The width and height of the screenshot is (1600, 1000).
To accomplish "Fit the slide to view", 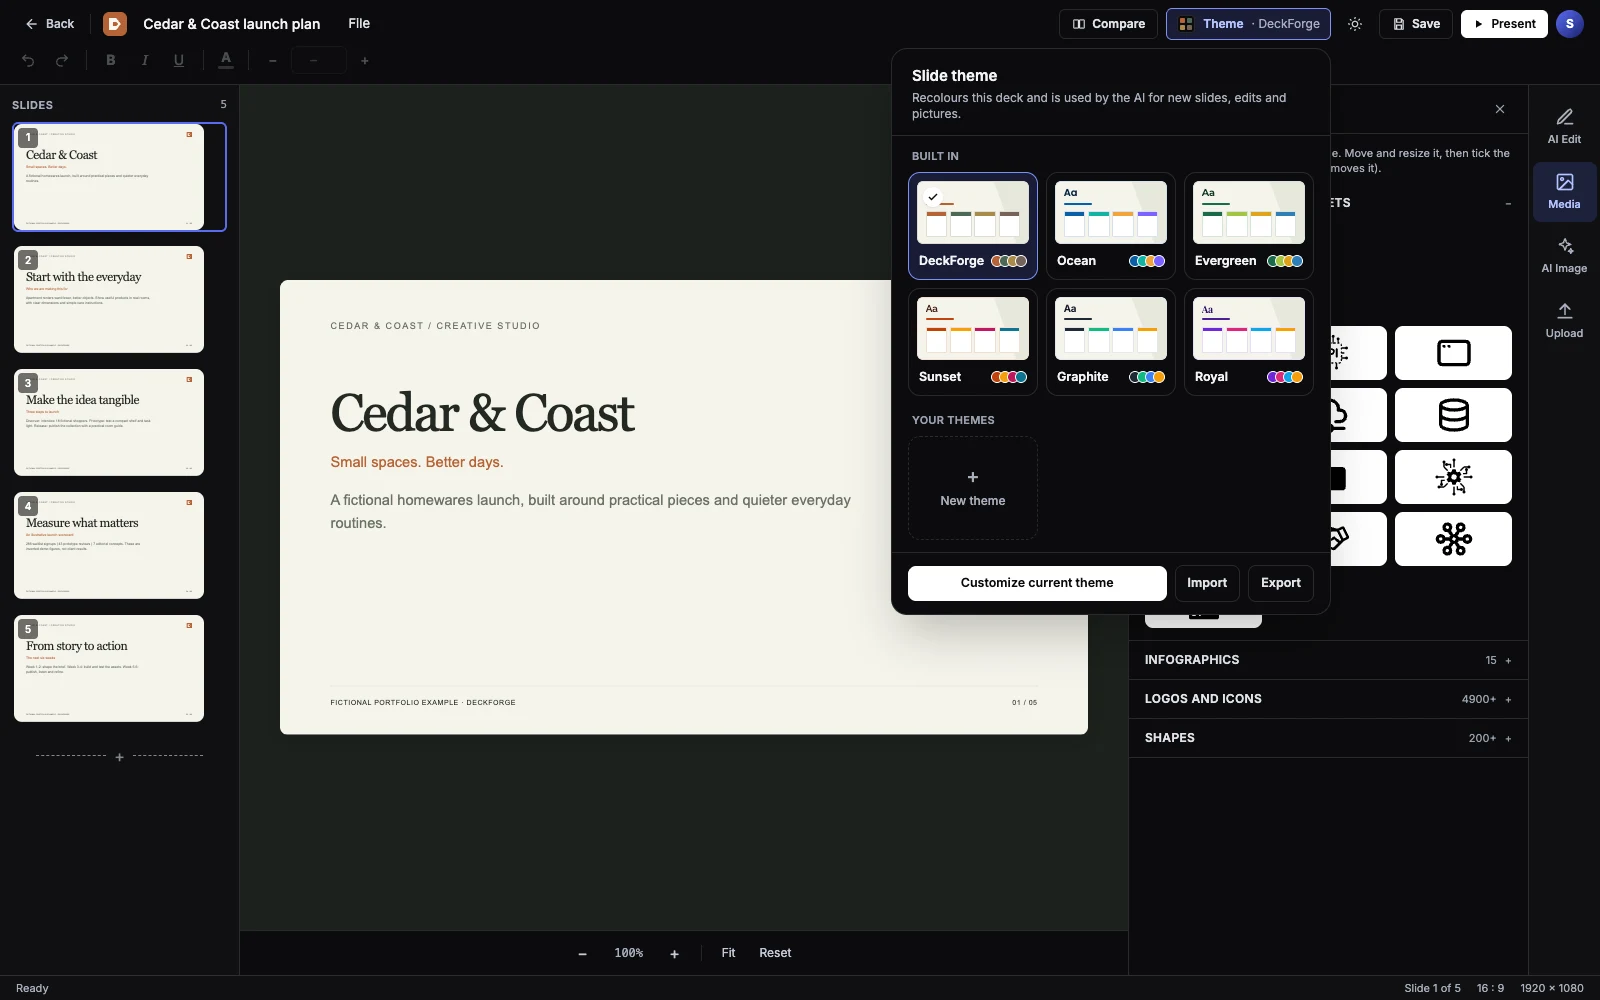I will pyautogui.click(x=728, y=953).
